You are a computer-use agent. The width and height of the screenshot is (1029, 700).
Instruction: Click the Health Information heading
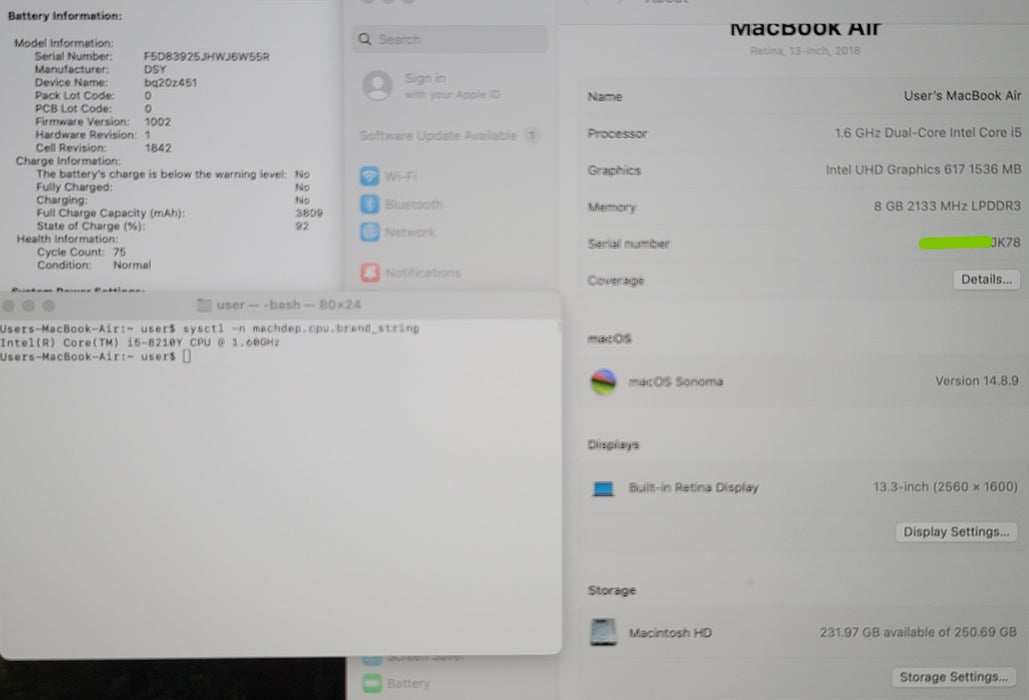[x=67, y=239]
